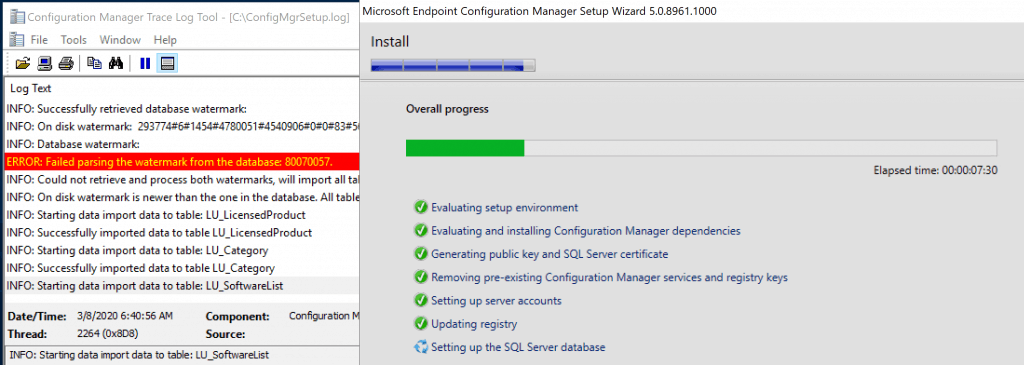The width and height of the screenshot is (1024, 365).
Task: Click the Pause toolbar icon
Action: pos(145,63)
